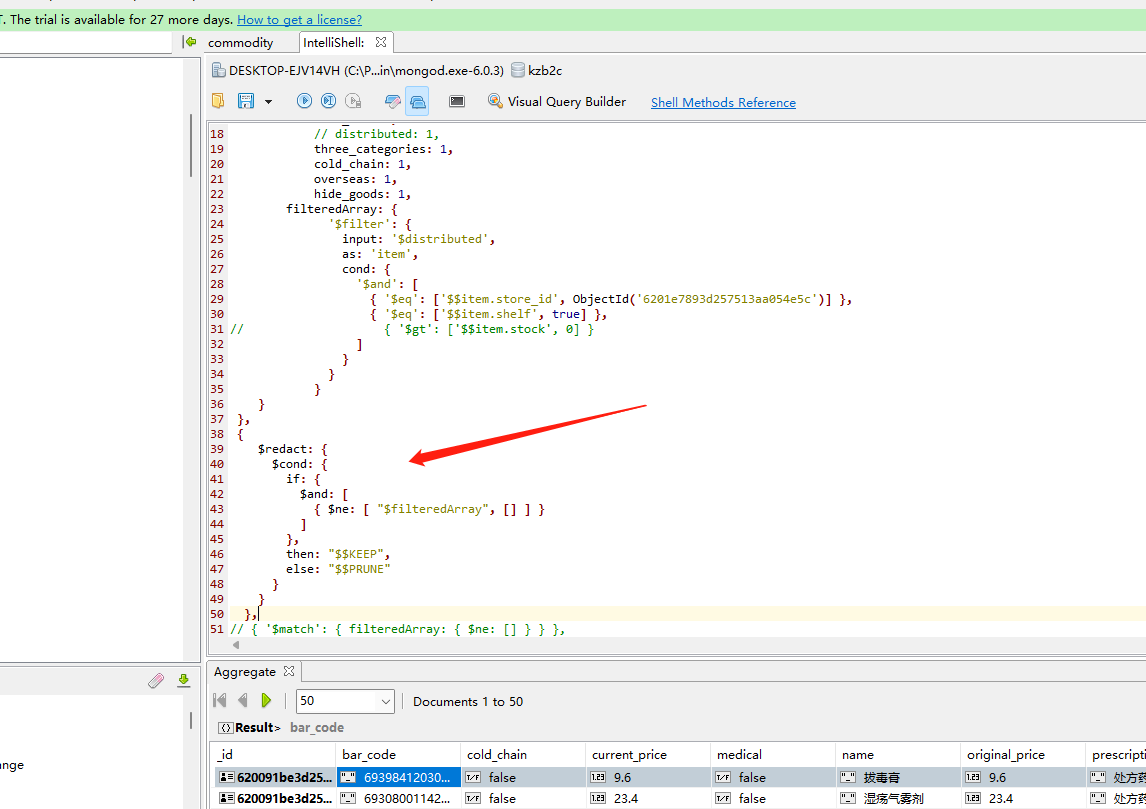Sort by the cold_chain column header
Viewport: 1146px width, 809px height.
(x=523, y=754)
